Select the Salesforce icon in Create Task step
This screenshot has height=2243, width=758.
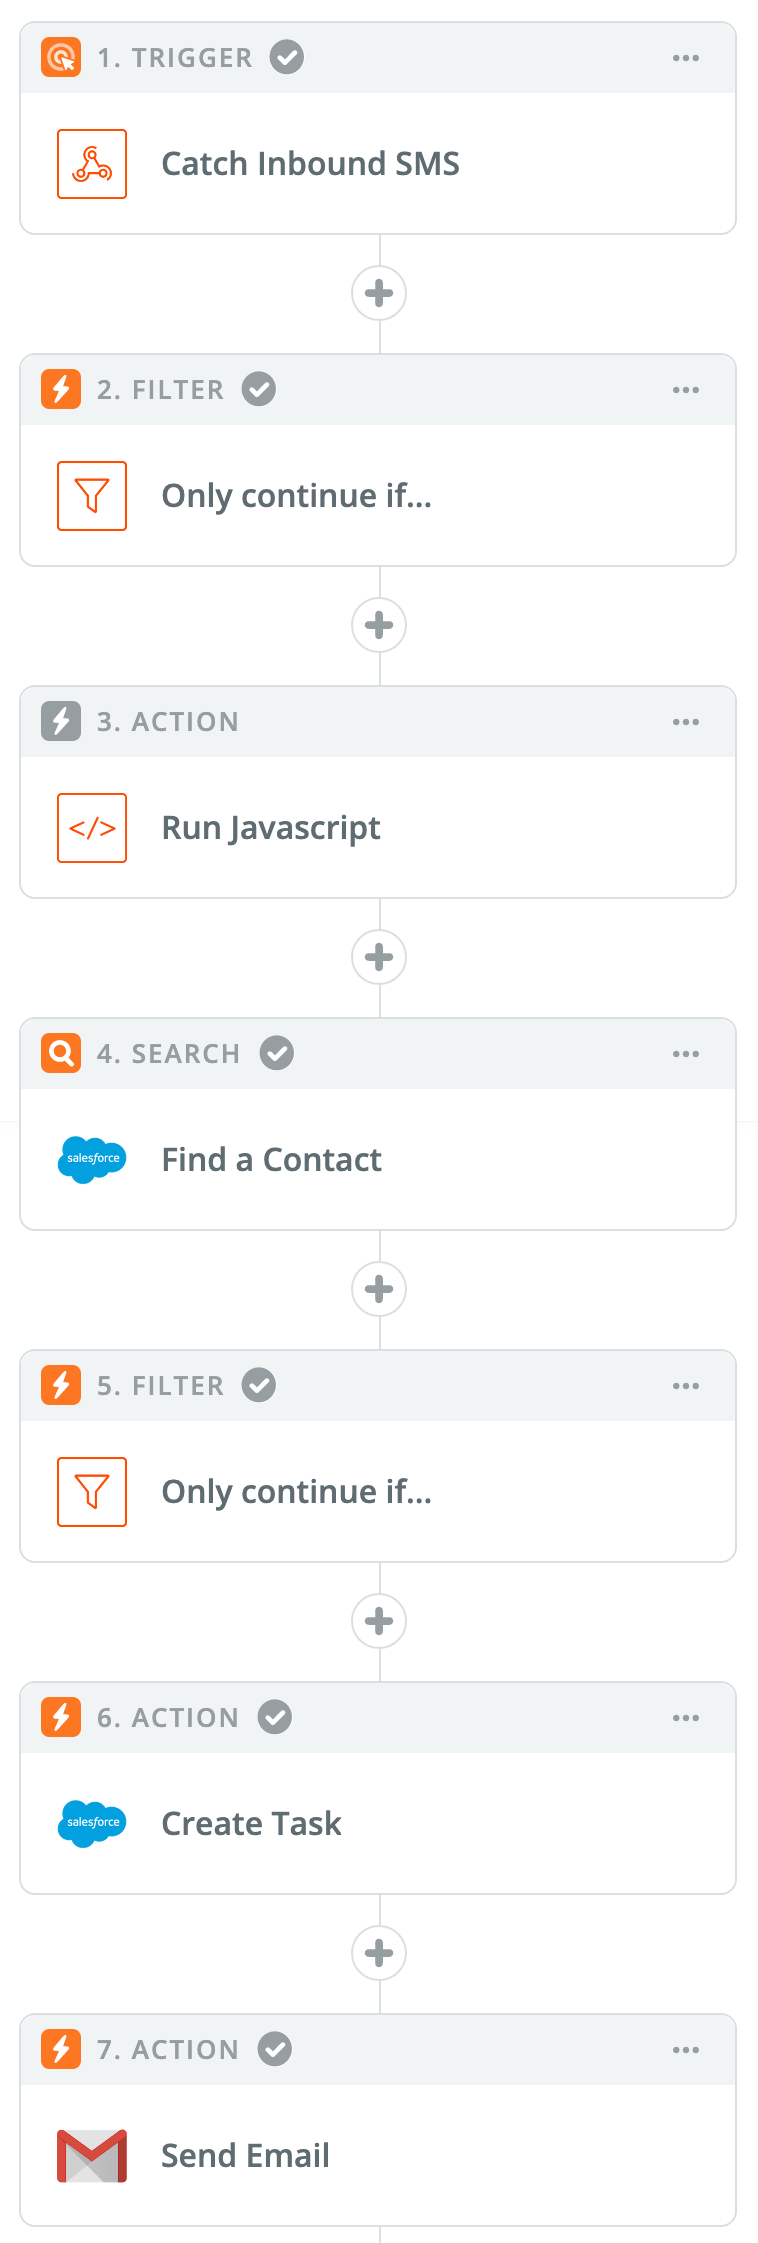tap(92, 1823)
